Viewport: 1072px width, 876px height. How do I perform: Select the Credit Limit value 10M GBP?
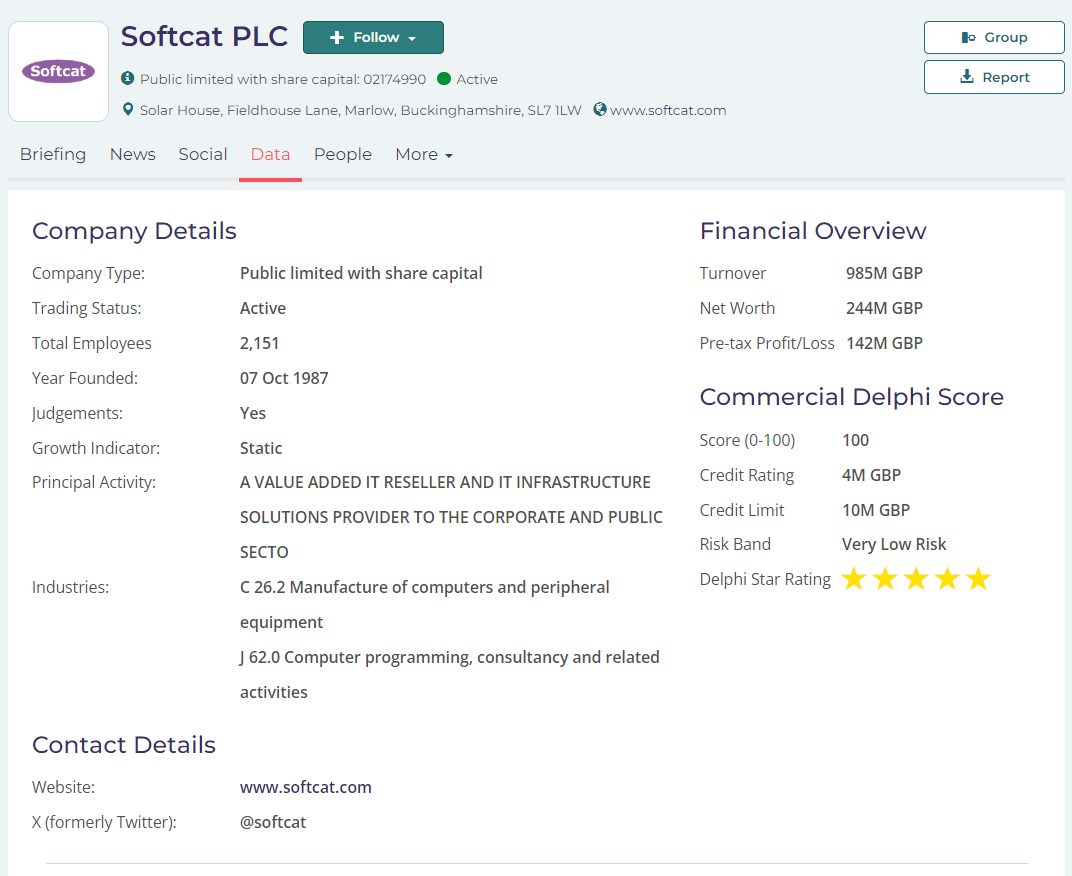[876, 510]
